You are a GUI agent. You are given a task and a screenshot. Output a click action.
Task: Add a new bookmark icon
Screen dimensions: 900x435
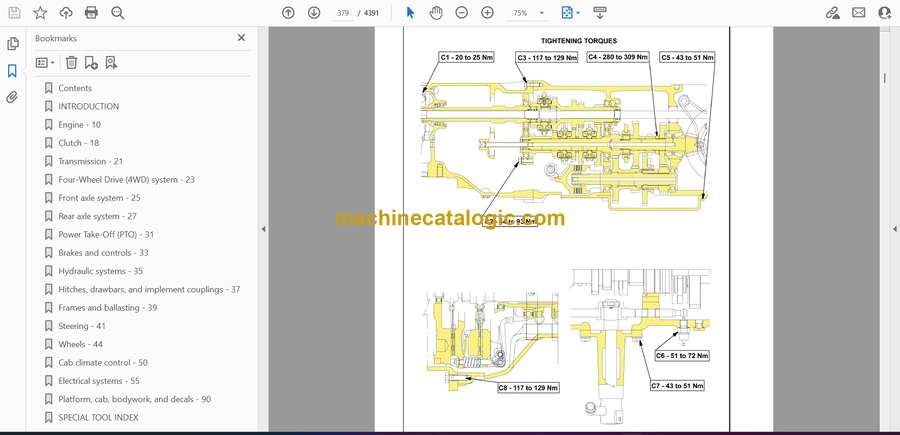point(91,63)
